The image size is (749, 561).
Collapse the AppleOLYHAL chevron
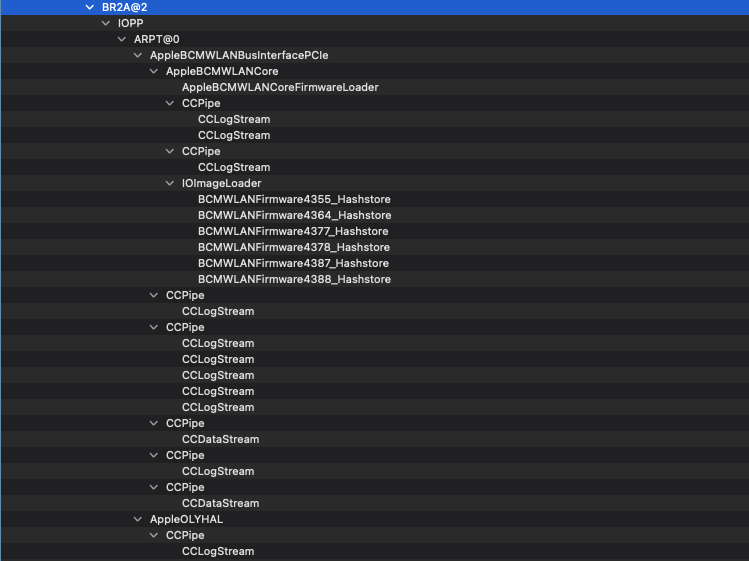tap(138, 519)
